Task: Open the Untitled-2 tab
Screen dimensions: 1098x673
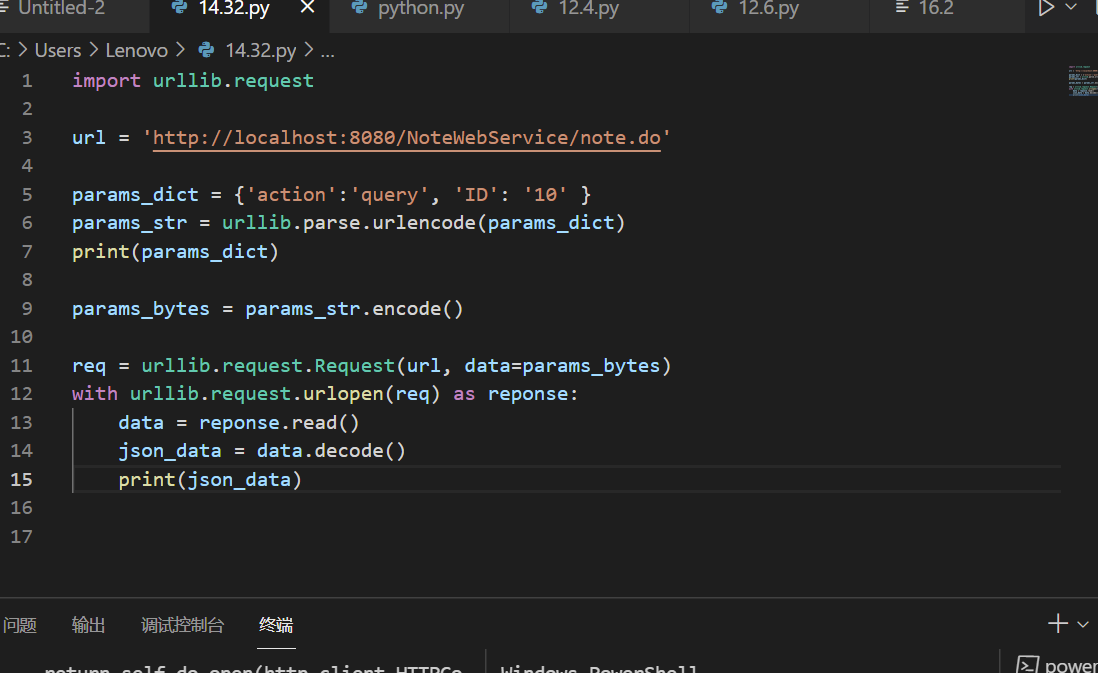Action: pos(60,9)
